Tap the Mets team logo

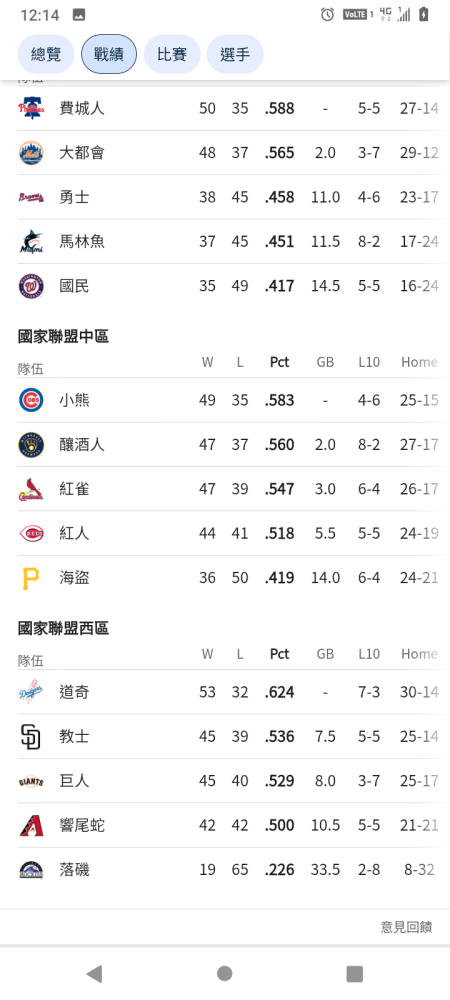pos(31,153)
